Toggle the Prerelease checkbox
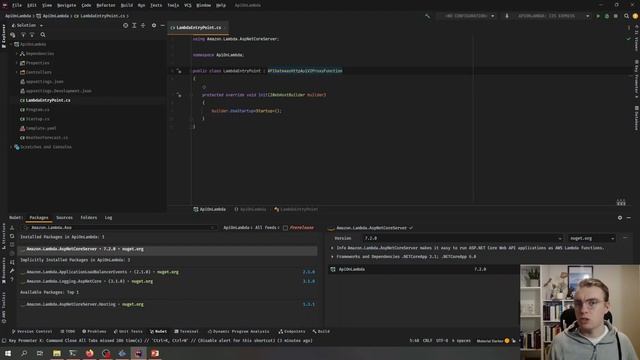 pos(285,228)
